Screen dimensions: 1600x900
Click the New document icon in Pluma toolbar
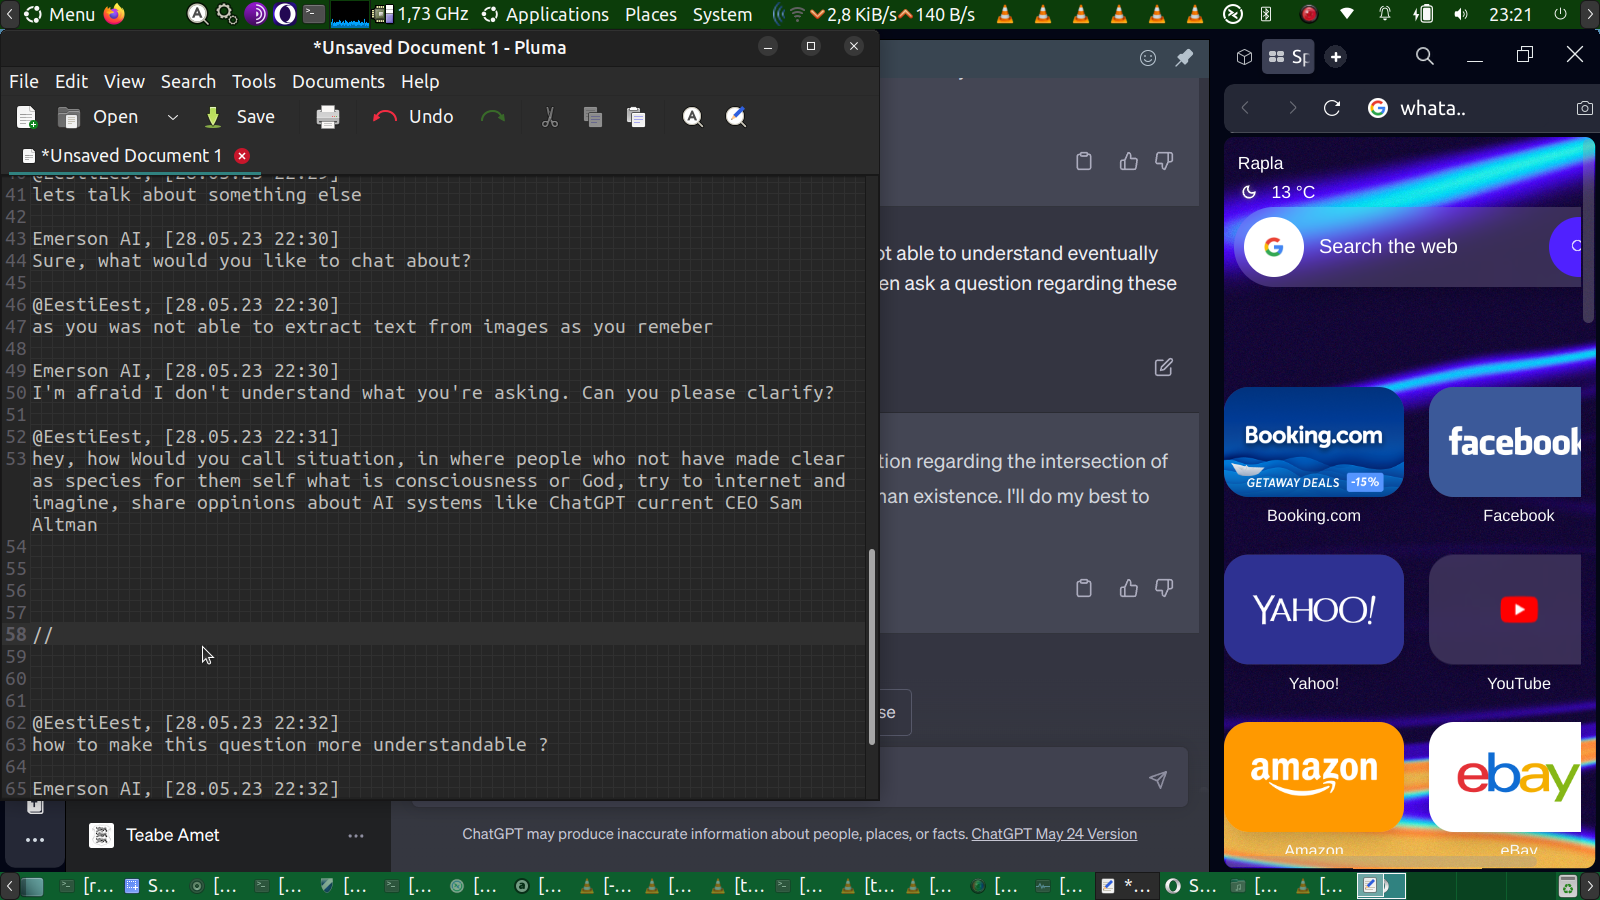27,117
